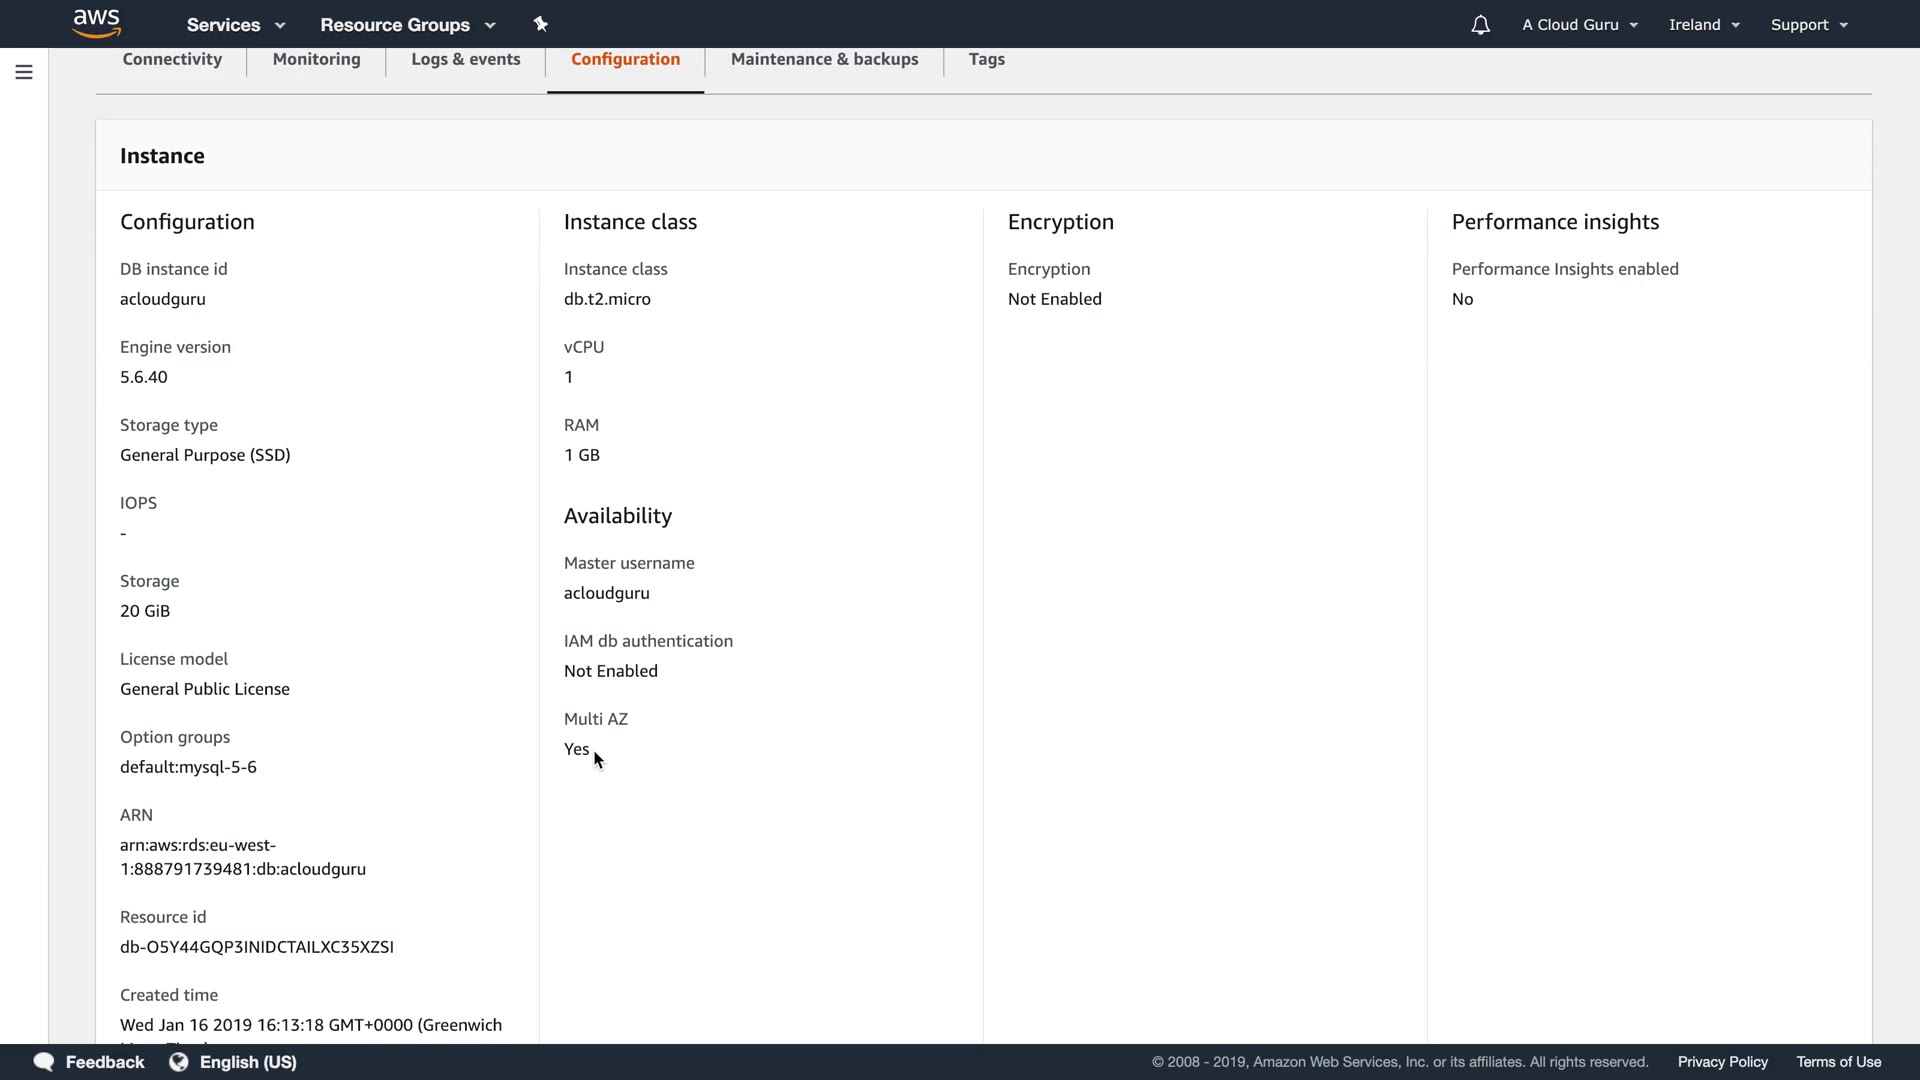1920x1080 pixels.
Task: Expand the Services dropdown
Action: click(236, 25)
